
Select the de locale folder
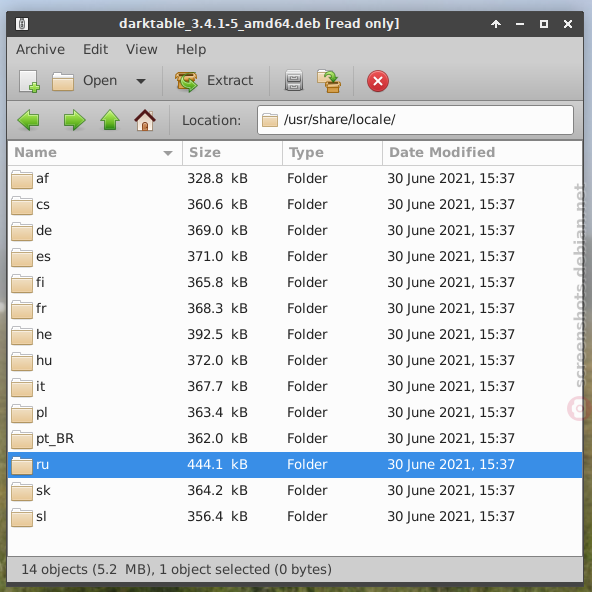295,231
